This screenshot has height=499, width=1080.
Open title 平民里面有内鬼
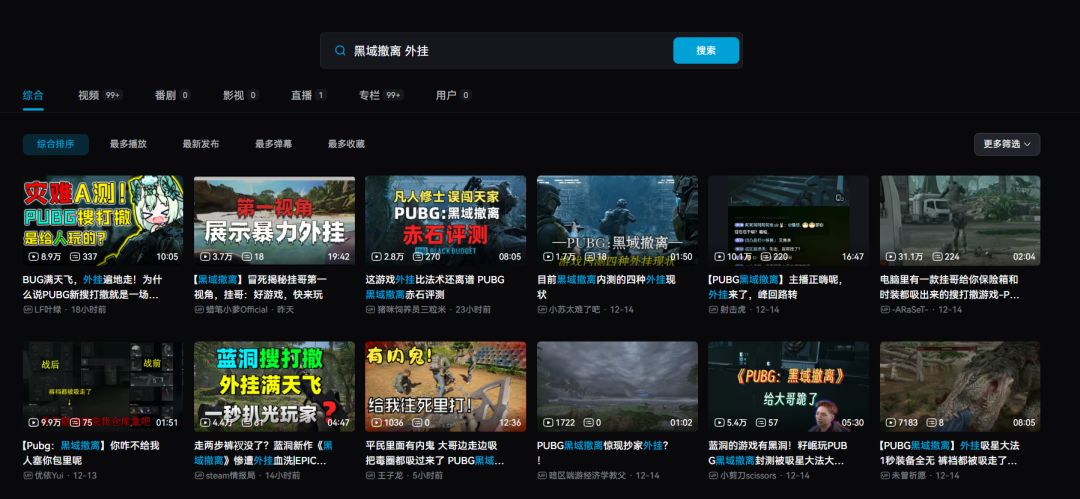(435, 453)
